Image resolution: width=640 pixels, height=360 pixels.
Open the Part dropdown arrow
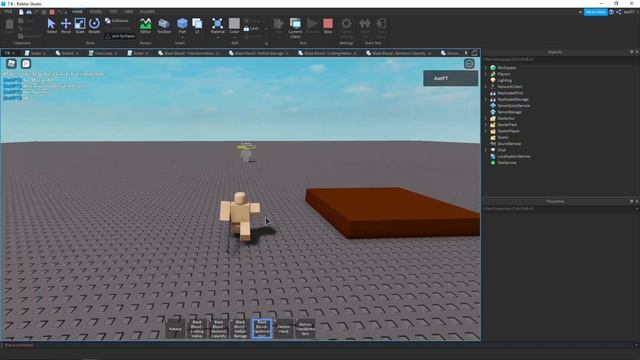[x=182, y=37]
